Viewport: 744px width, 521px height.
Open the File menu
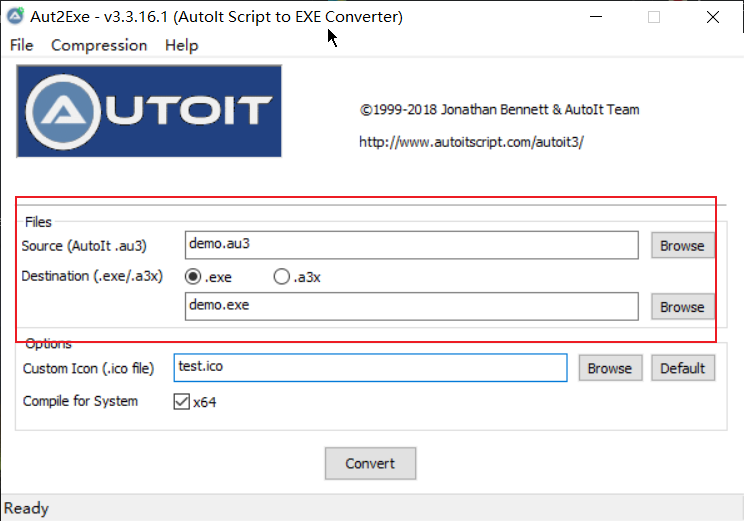coord(22,45)
